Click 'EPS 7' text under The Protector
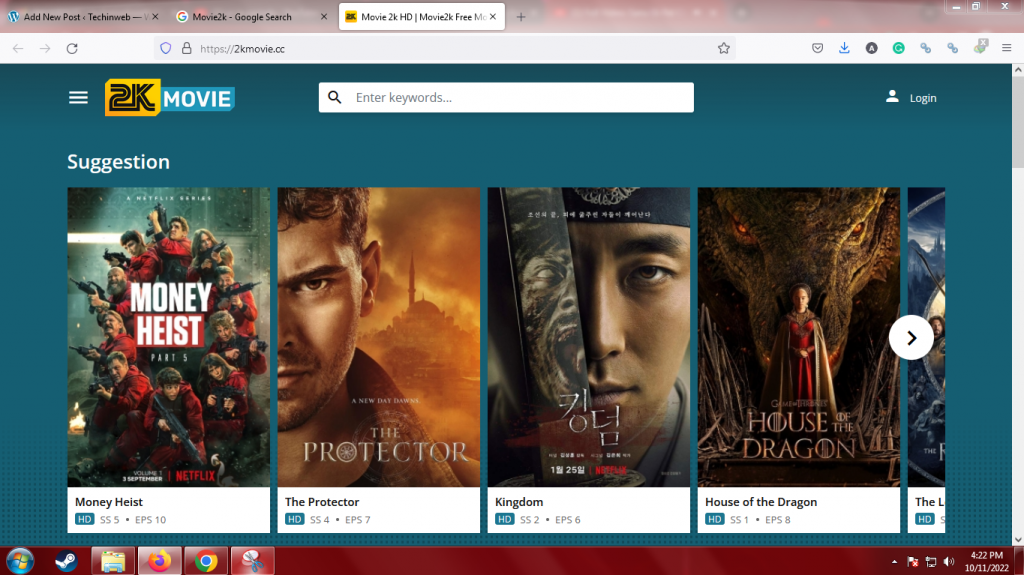Screen dimensions: 1024x575 [357, 520]
